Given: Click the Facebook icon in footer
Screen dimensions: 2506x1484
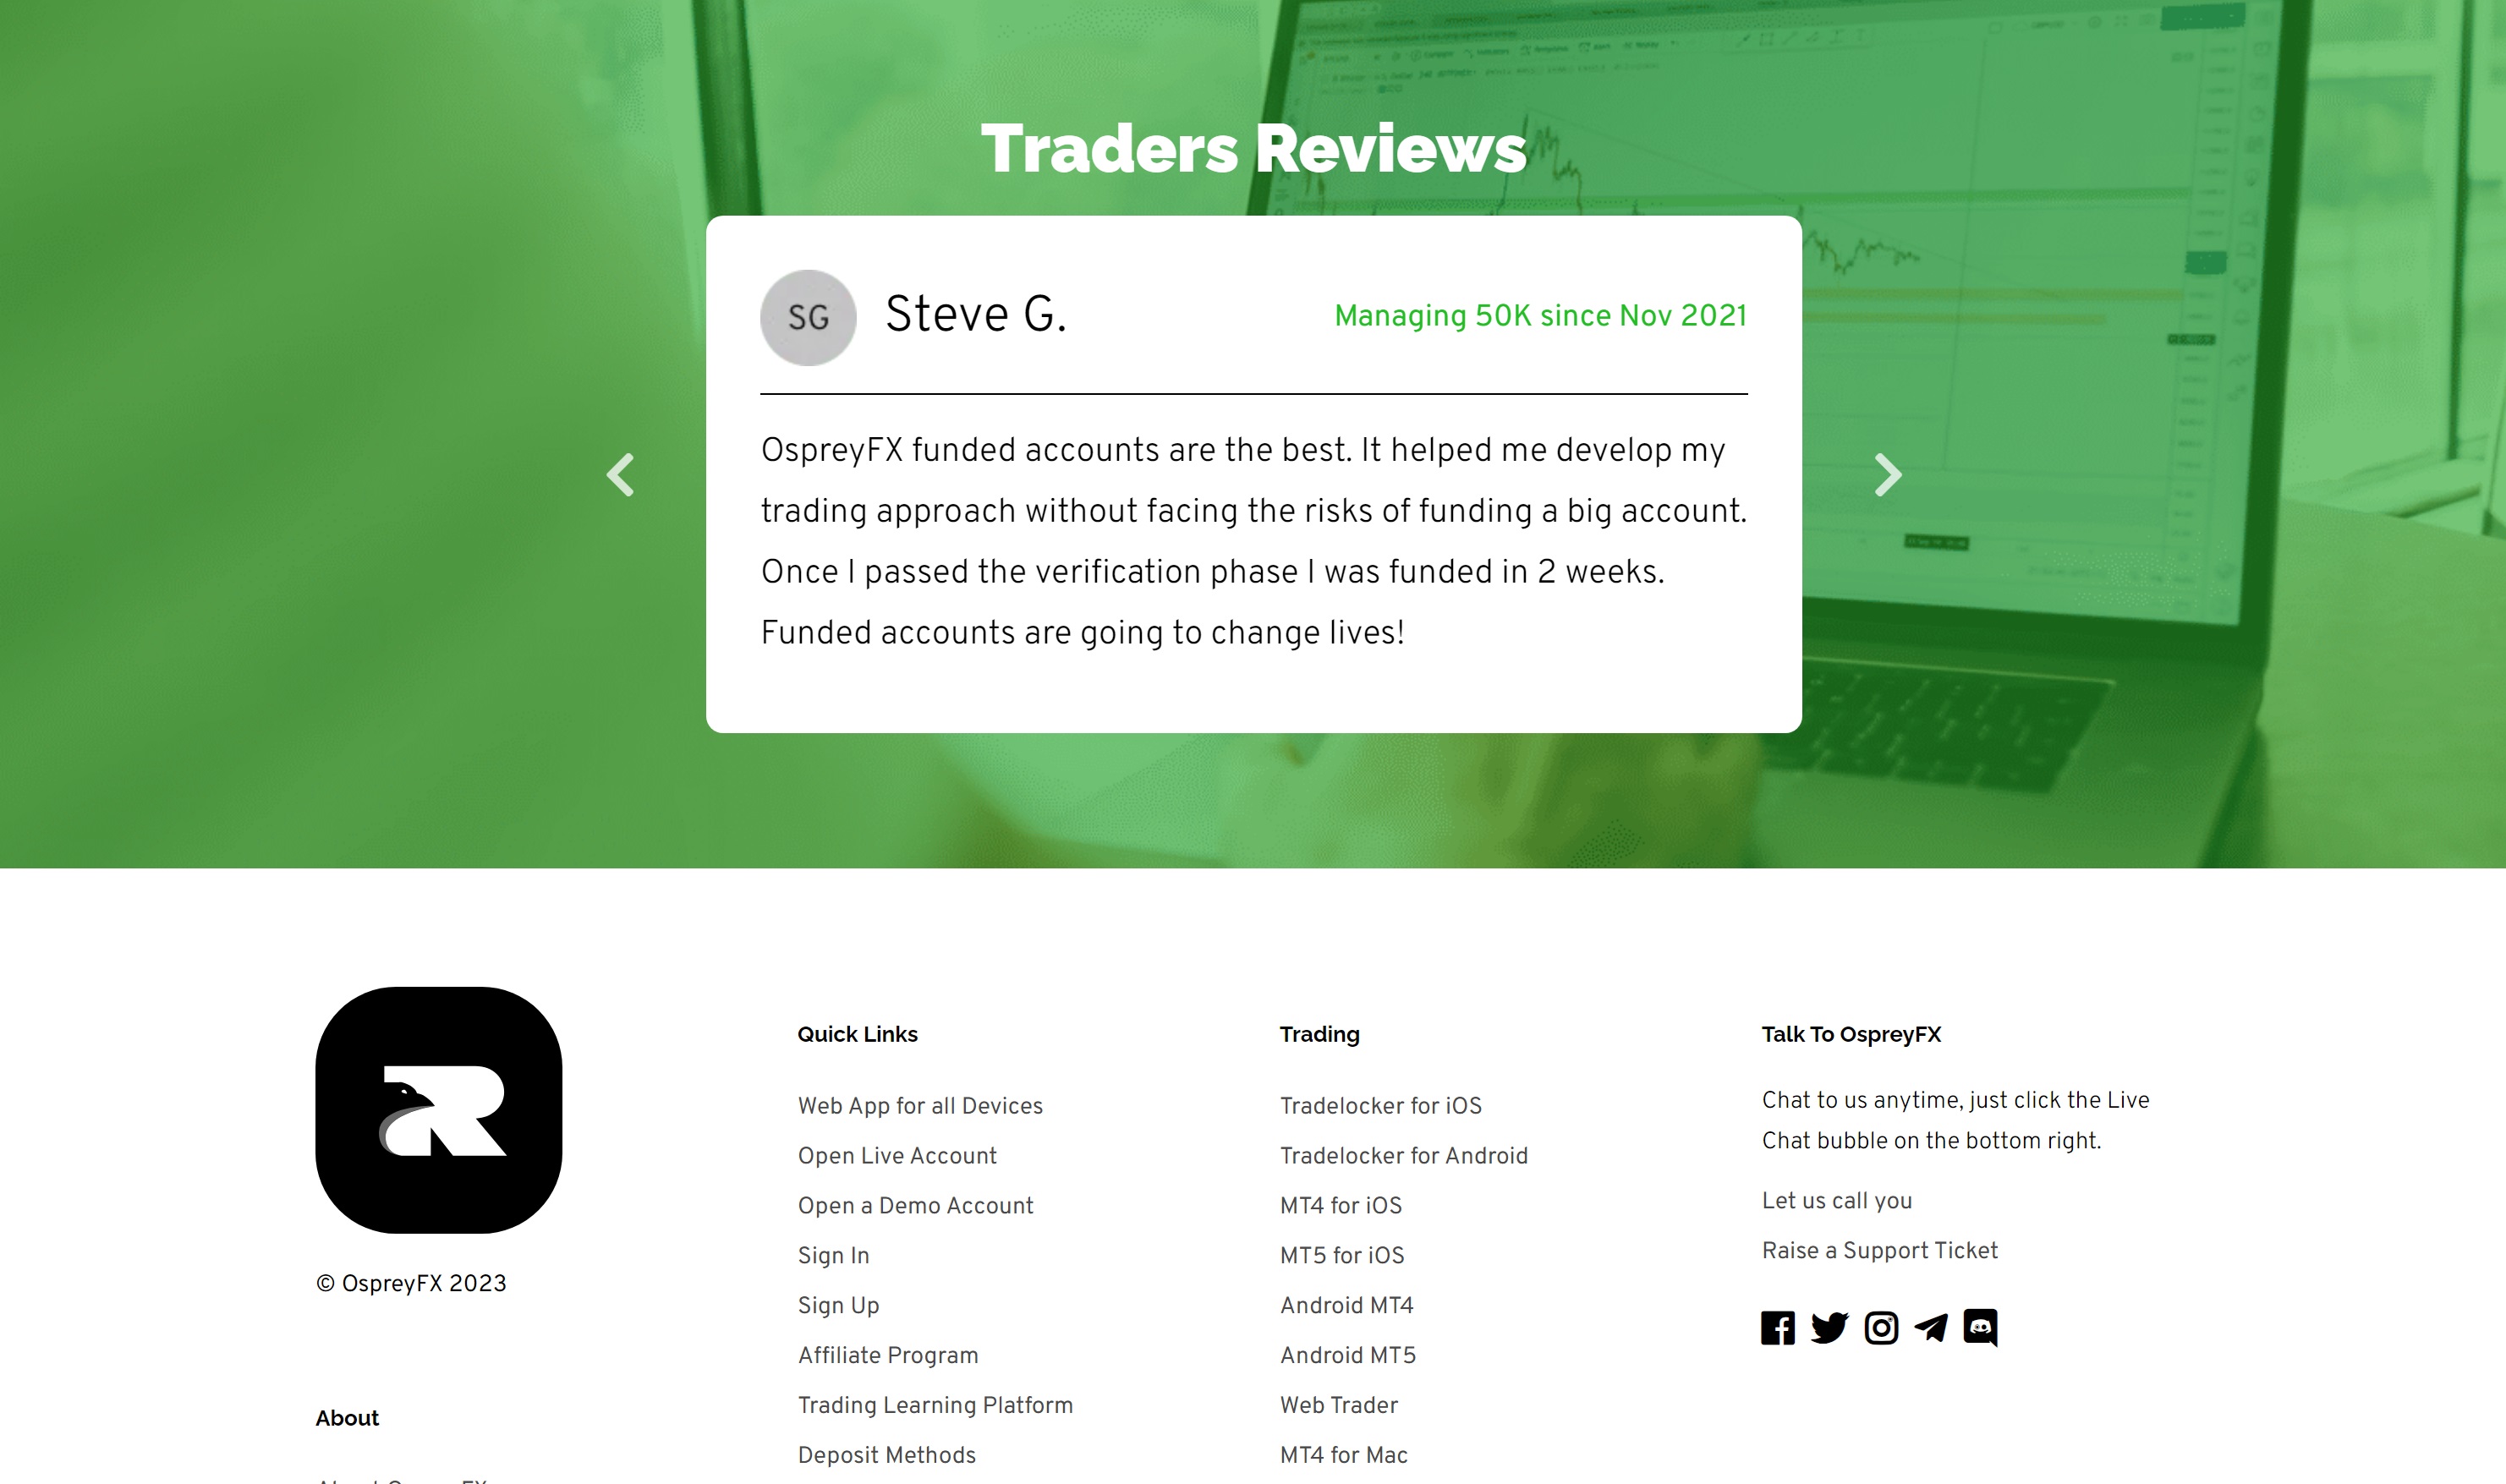Looking at the screenshot, I should pos(1779,1327).
